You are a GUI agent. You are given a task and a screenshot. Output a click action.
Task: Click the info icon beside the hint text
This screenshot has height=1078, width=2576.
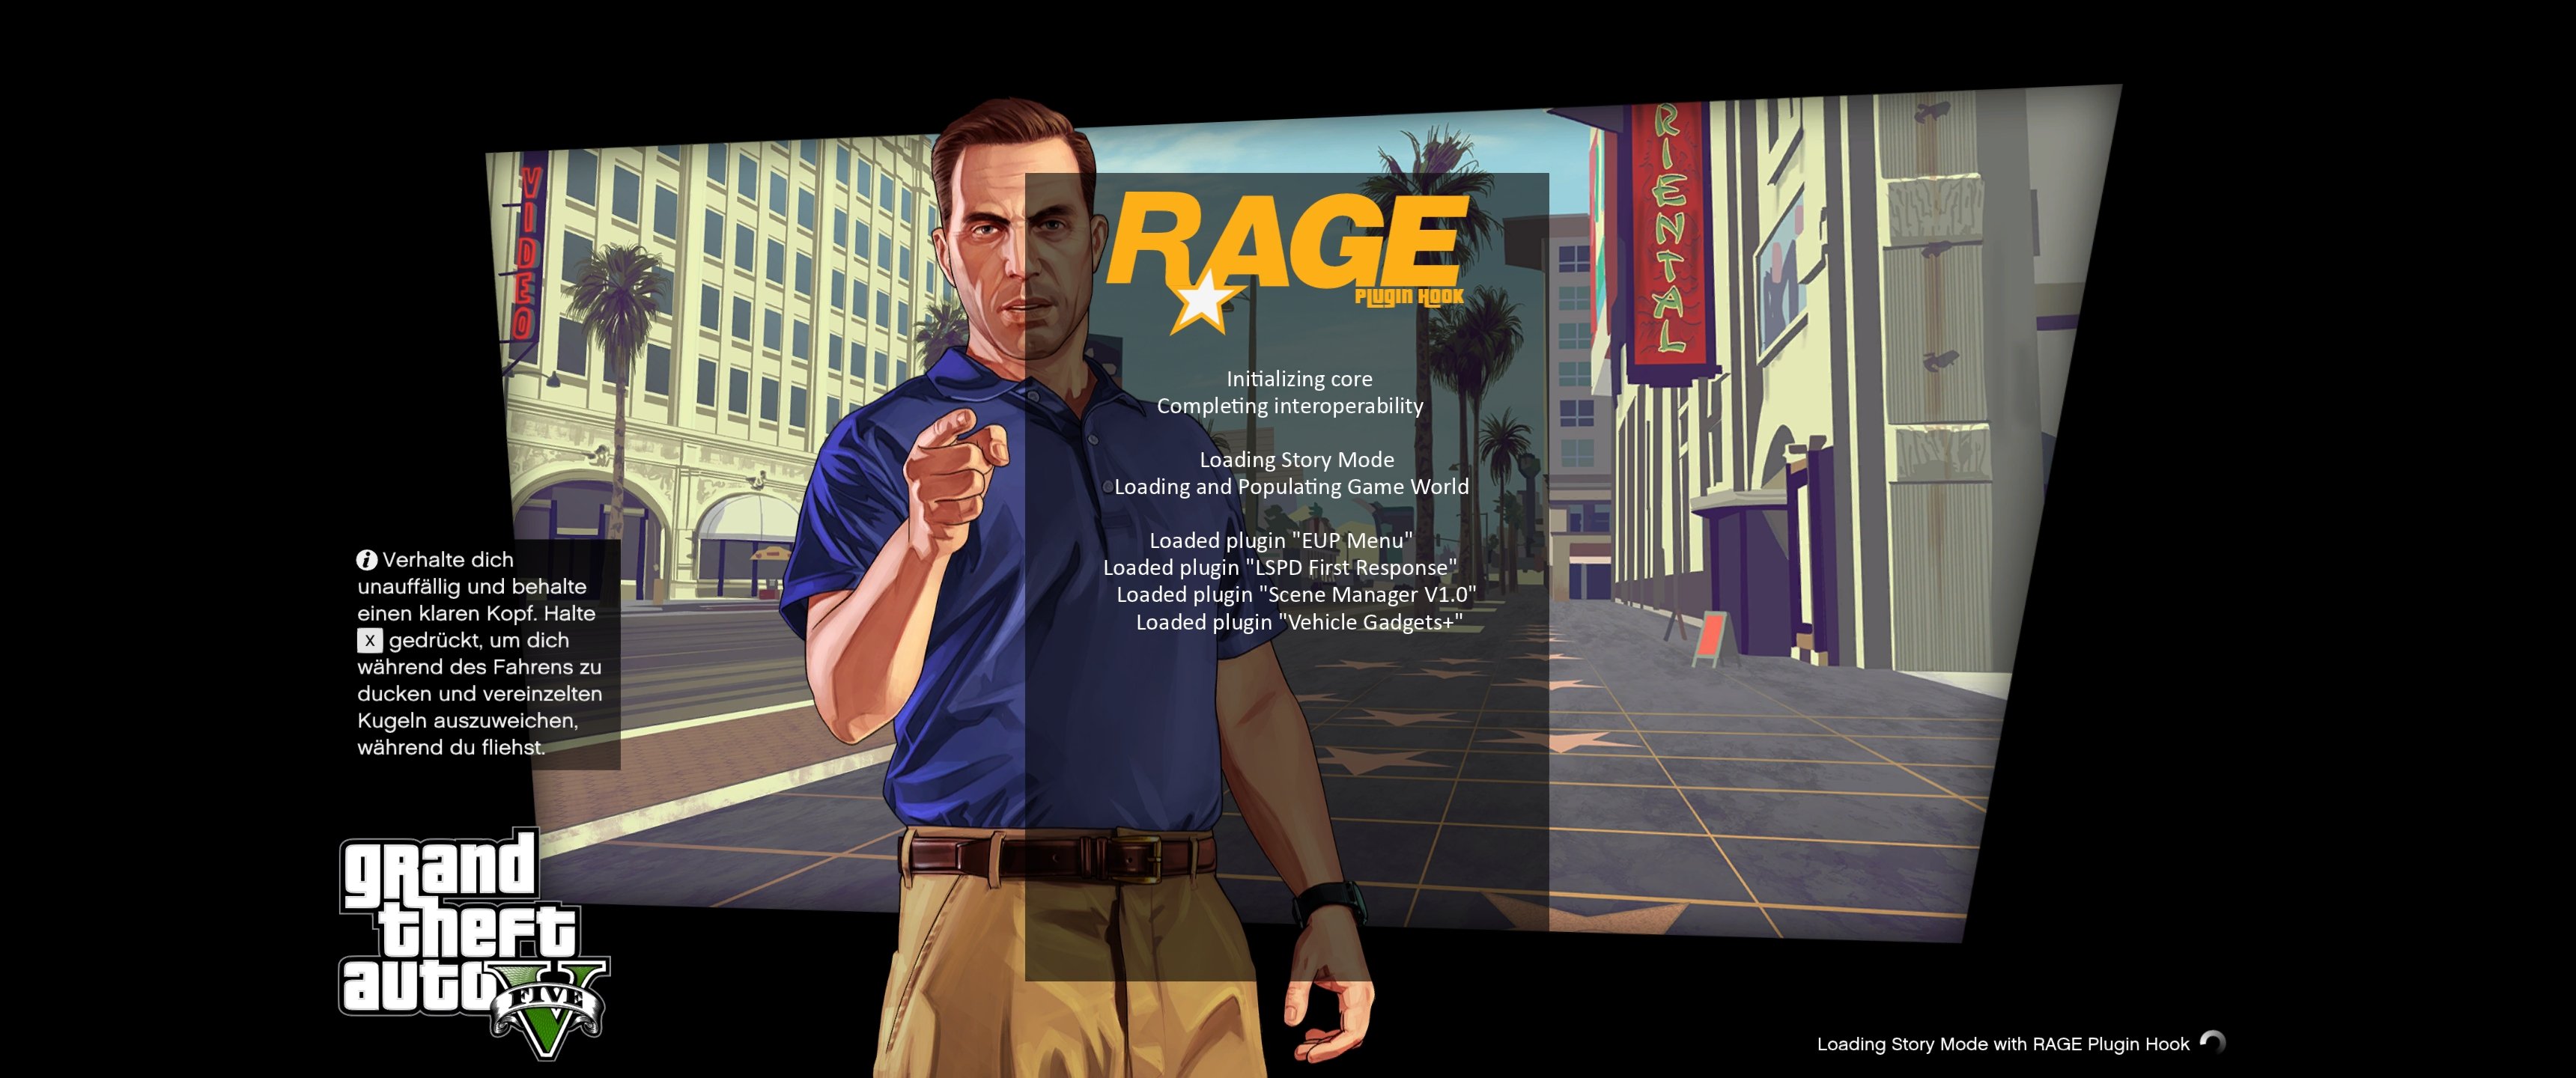tap(367, 560)
